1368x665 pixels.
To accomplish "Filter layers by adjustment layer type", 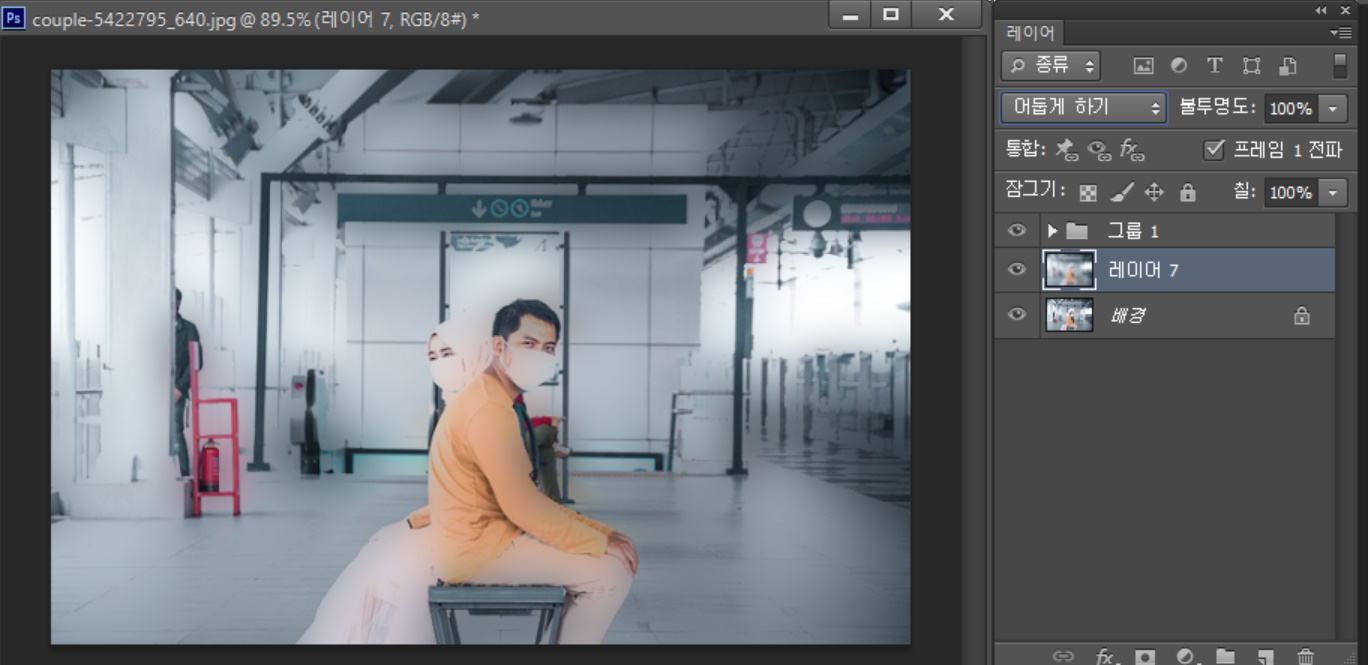I will click(1179, 66).
